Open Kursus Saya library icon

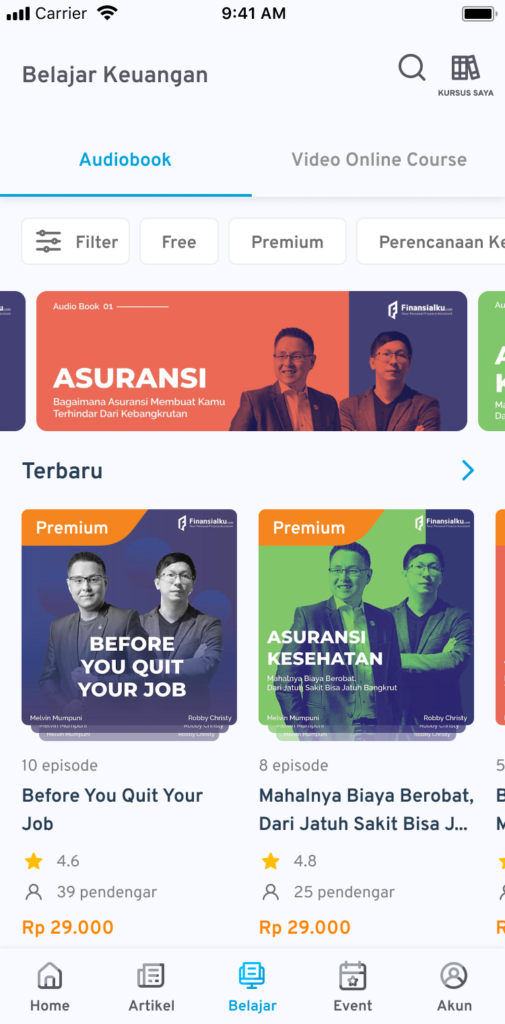pos(465,68)
